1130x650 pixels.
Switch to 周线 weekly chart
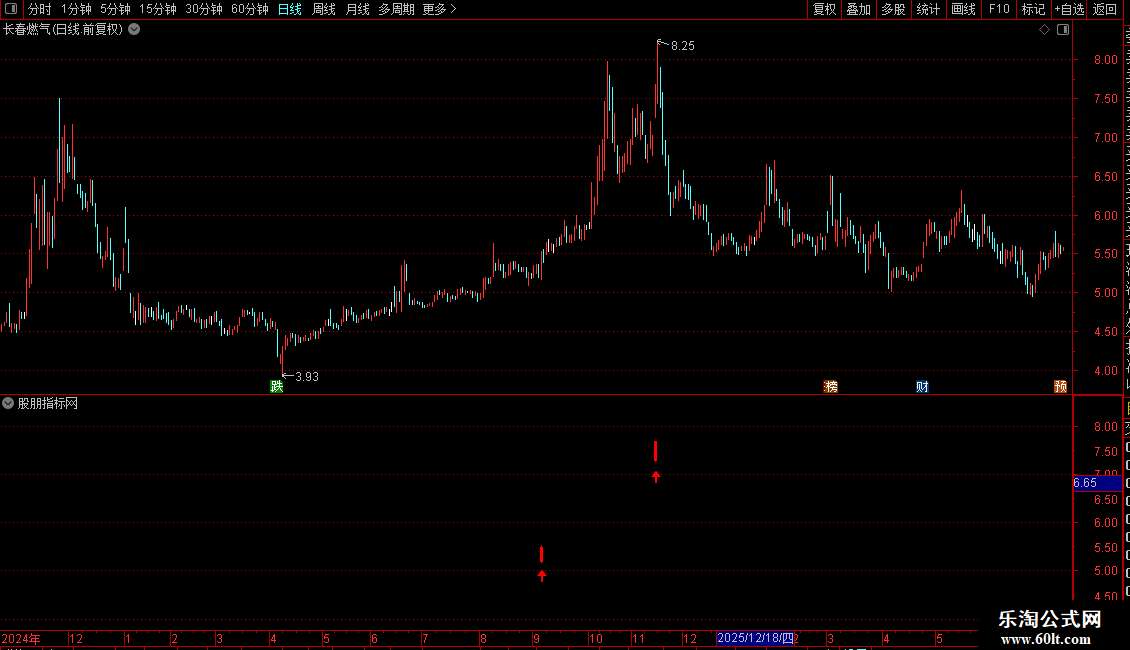324,9
